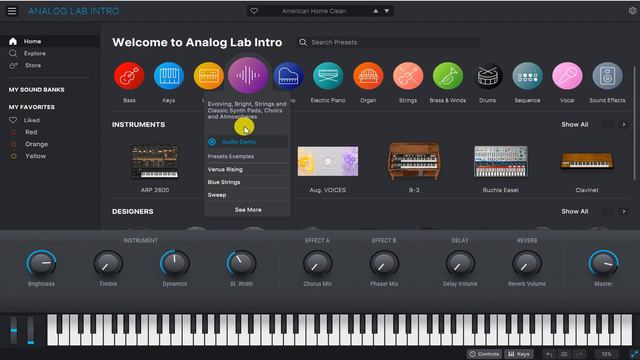The width and height of the screenshot is (640, 360).
Task: Click the Brightness knob
Action: point(41,263)
